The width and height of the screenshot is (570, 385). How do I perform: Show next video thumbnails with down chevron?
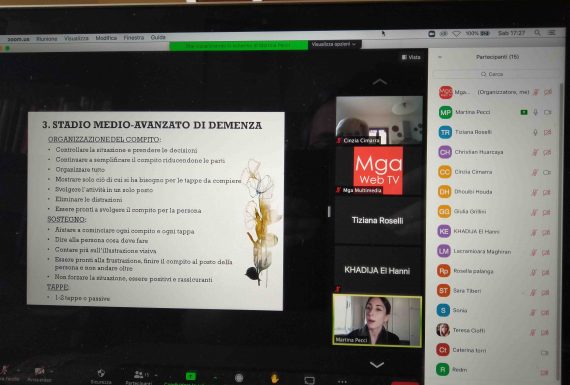(377, 364)
